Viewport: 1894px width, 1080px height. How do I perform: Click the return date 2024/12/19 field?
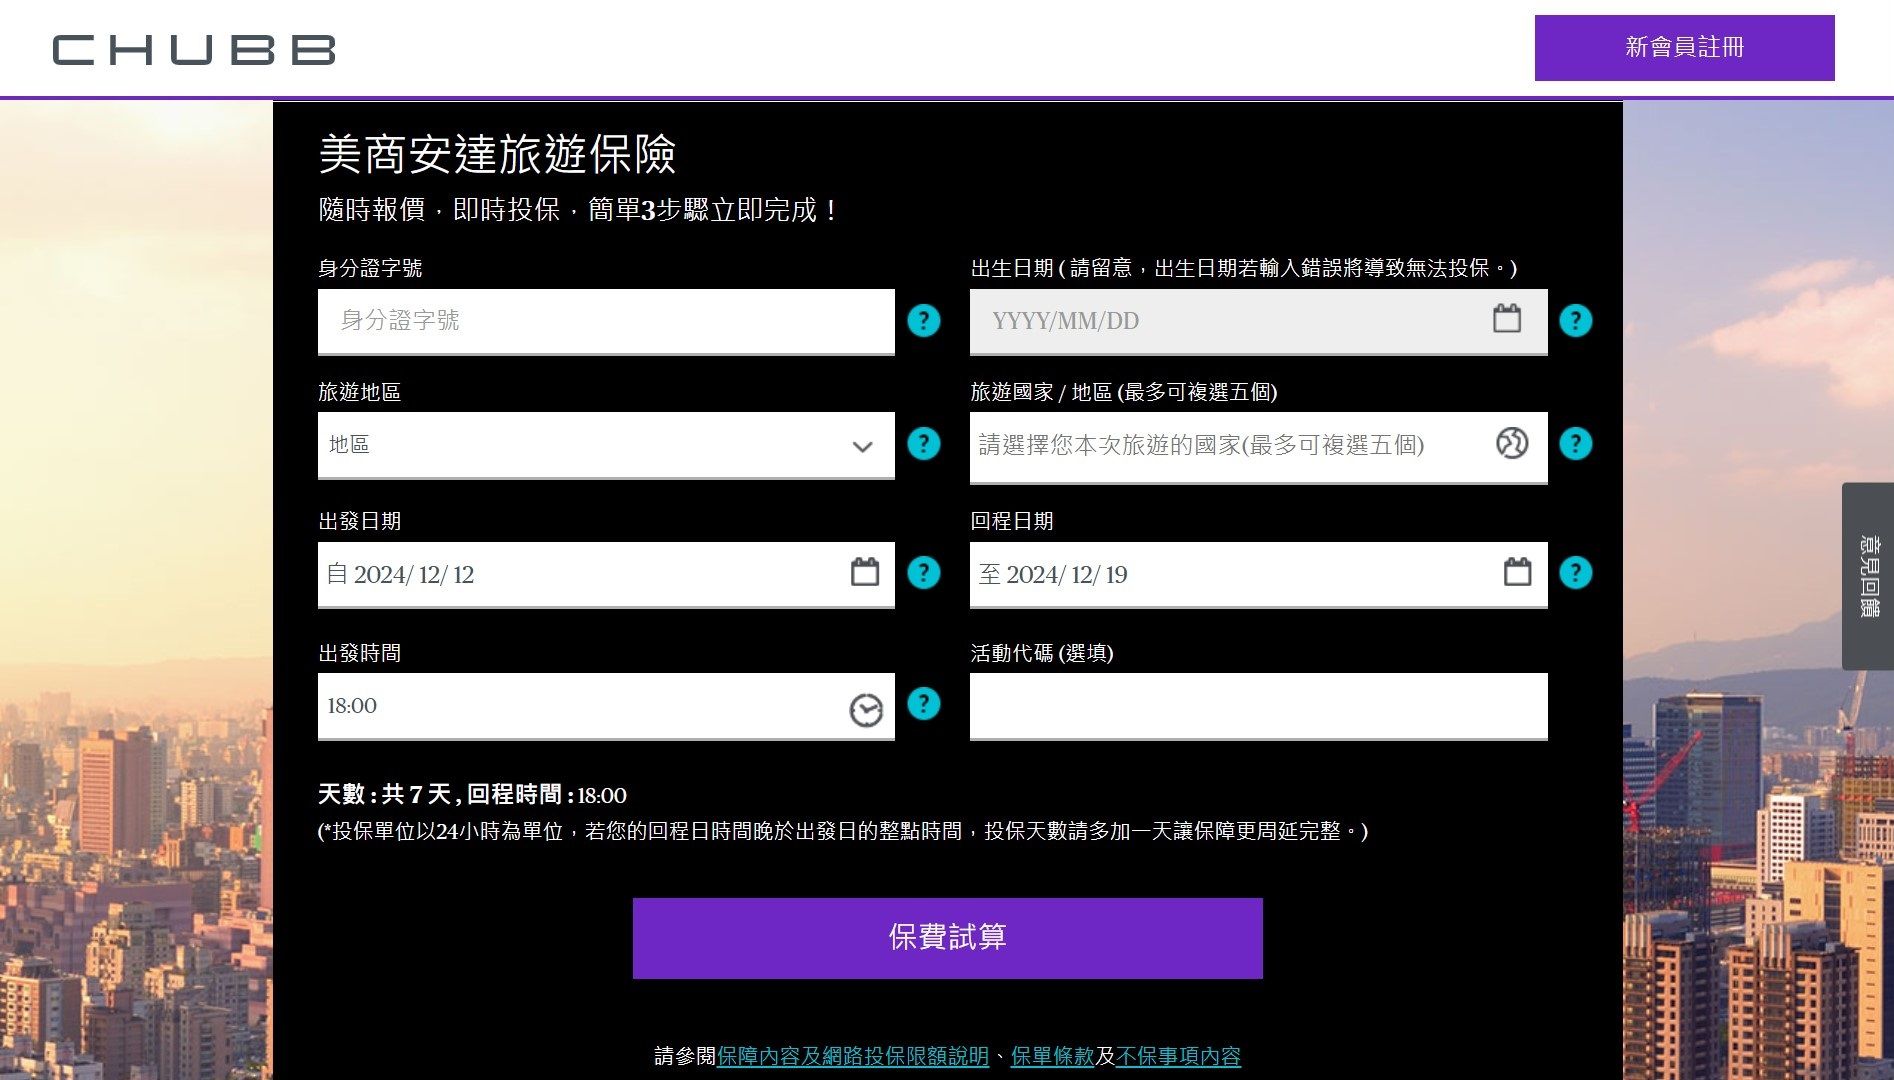(x=1258, y=574)
